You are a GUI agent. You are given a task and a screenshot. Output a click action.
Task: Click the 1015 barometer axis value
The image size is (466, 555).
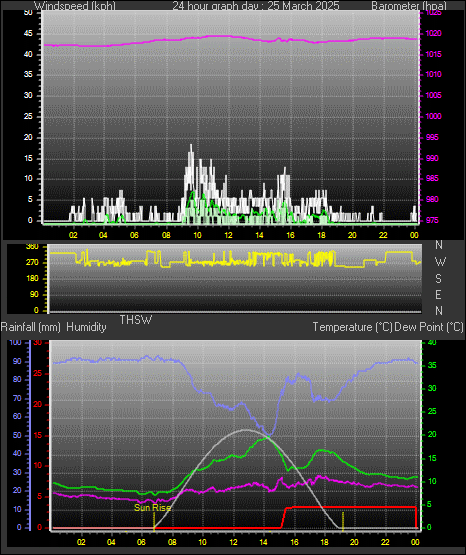(x=434, y=54)
